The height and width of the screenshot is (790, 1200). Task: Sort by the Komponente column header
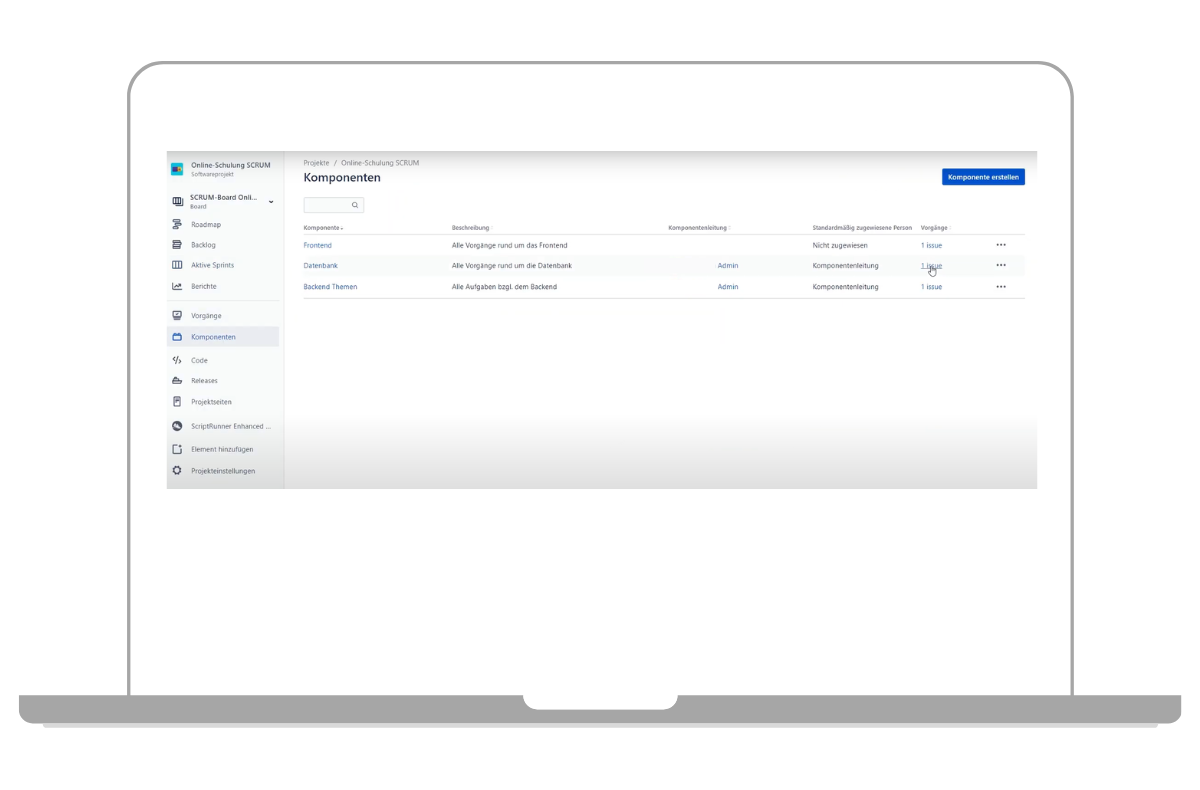[322, 228]
